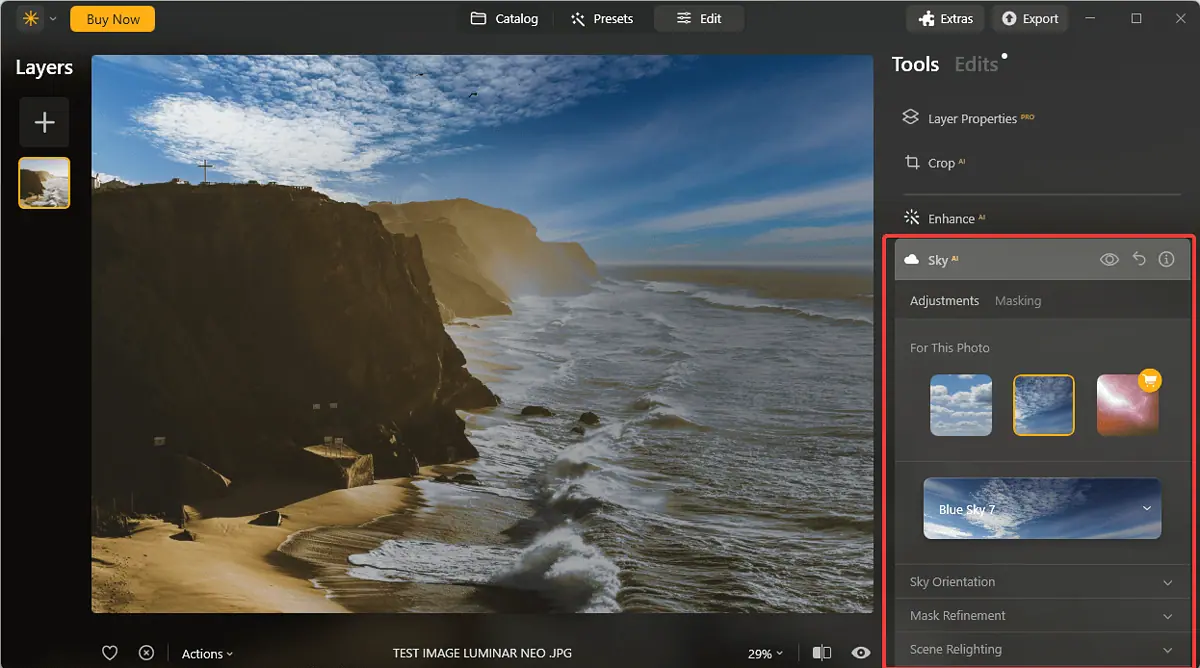Open the Blue Sky 7 sky selection dropdown
This screenshot has height=668, width=1200.
[1042, 509]
